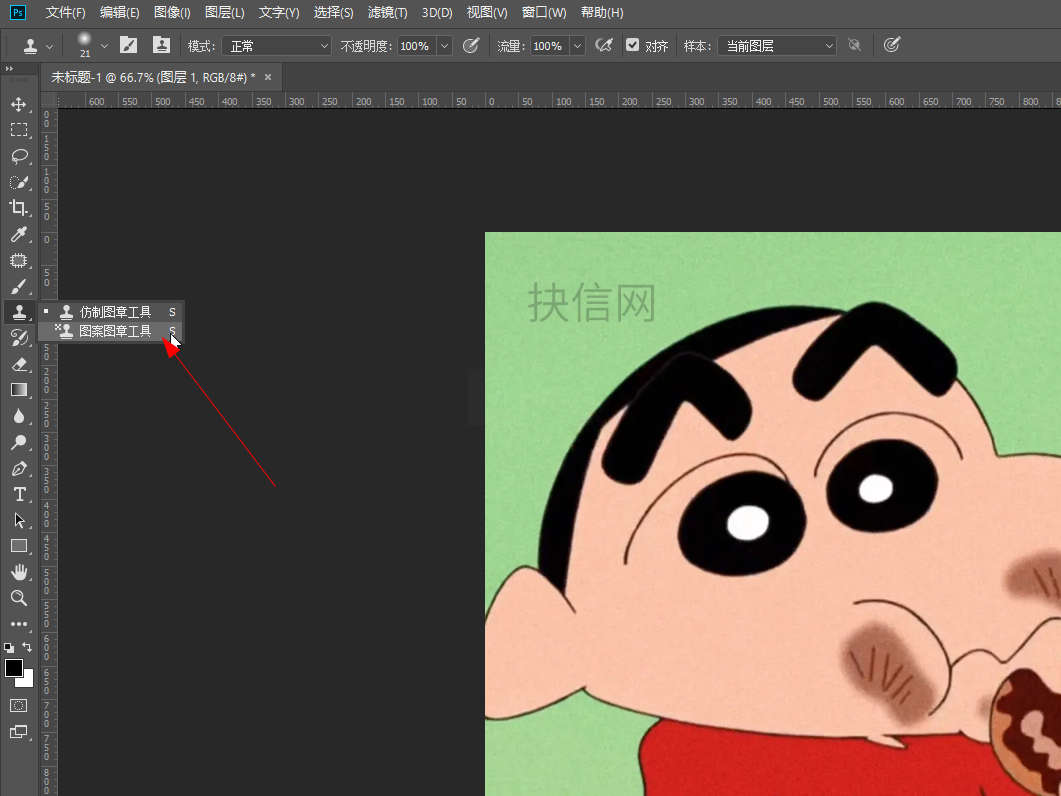Select the Blur tool
The height and width of the screenshot is (796, 1061).
19,416
